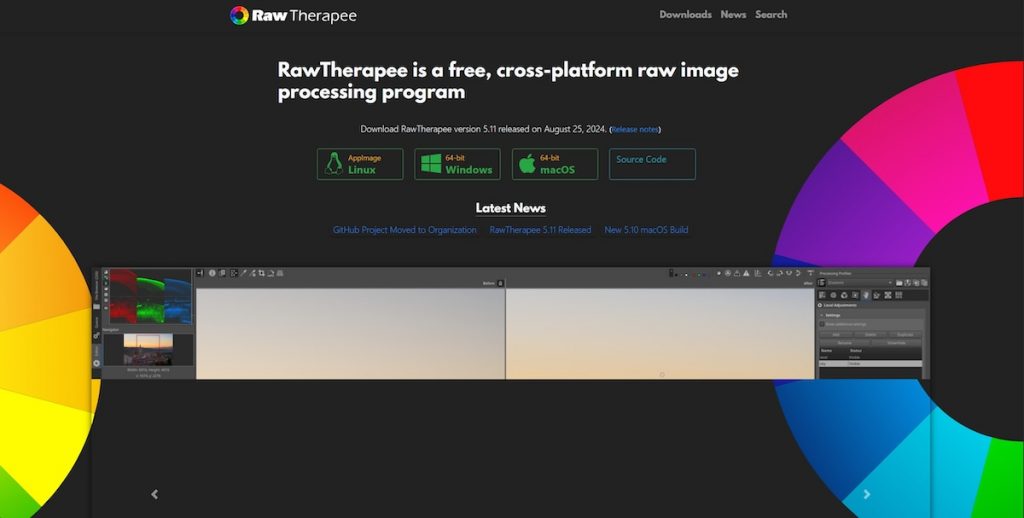The width and height of the screenshot is (1024, 518).
Task: Download the Linux AppImage
Action: (360, 164)
